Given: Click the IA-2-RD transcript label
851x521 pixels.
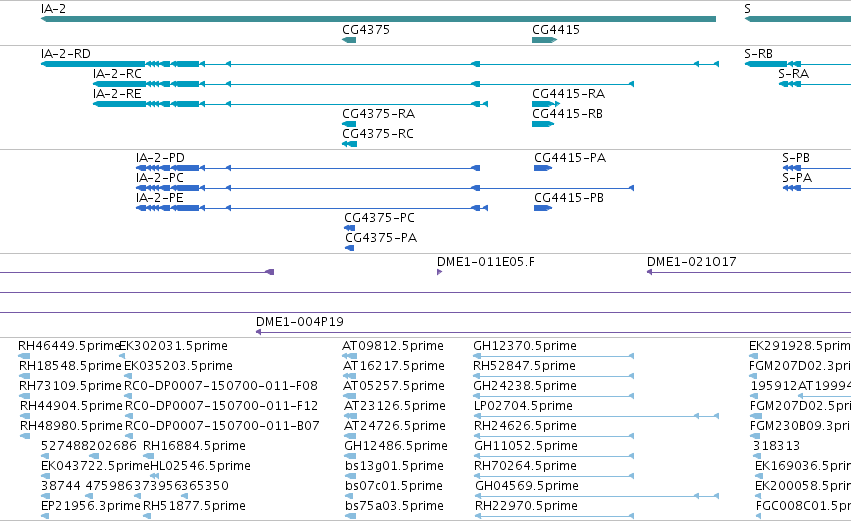Looking at the screenshot, I should pos(66,54).
